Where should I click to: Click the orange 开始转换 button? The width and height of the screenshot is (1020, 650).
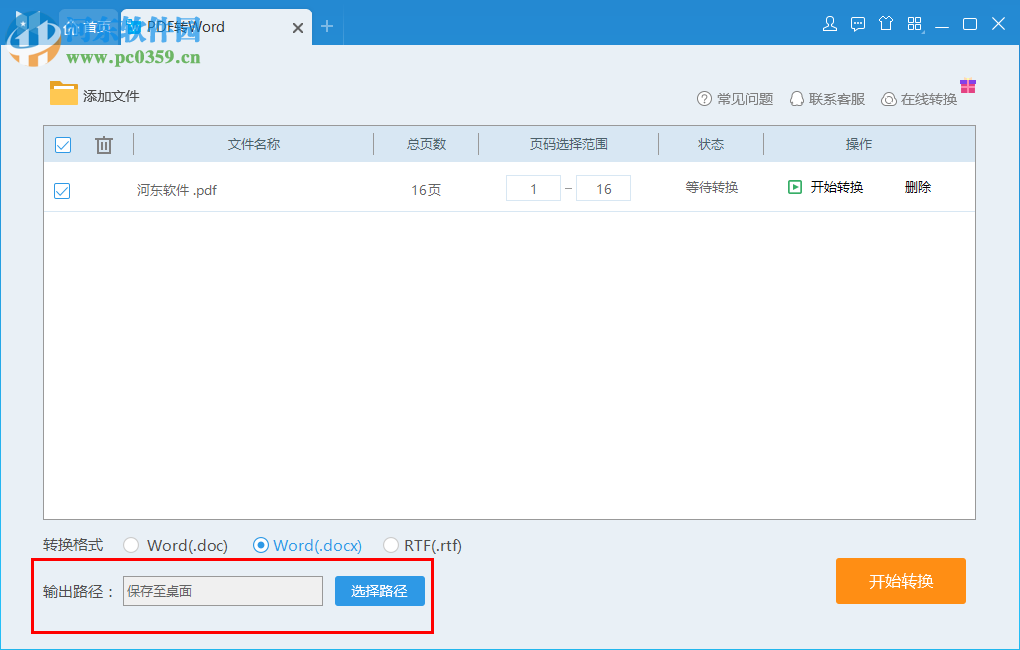(x=900, y=581)
